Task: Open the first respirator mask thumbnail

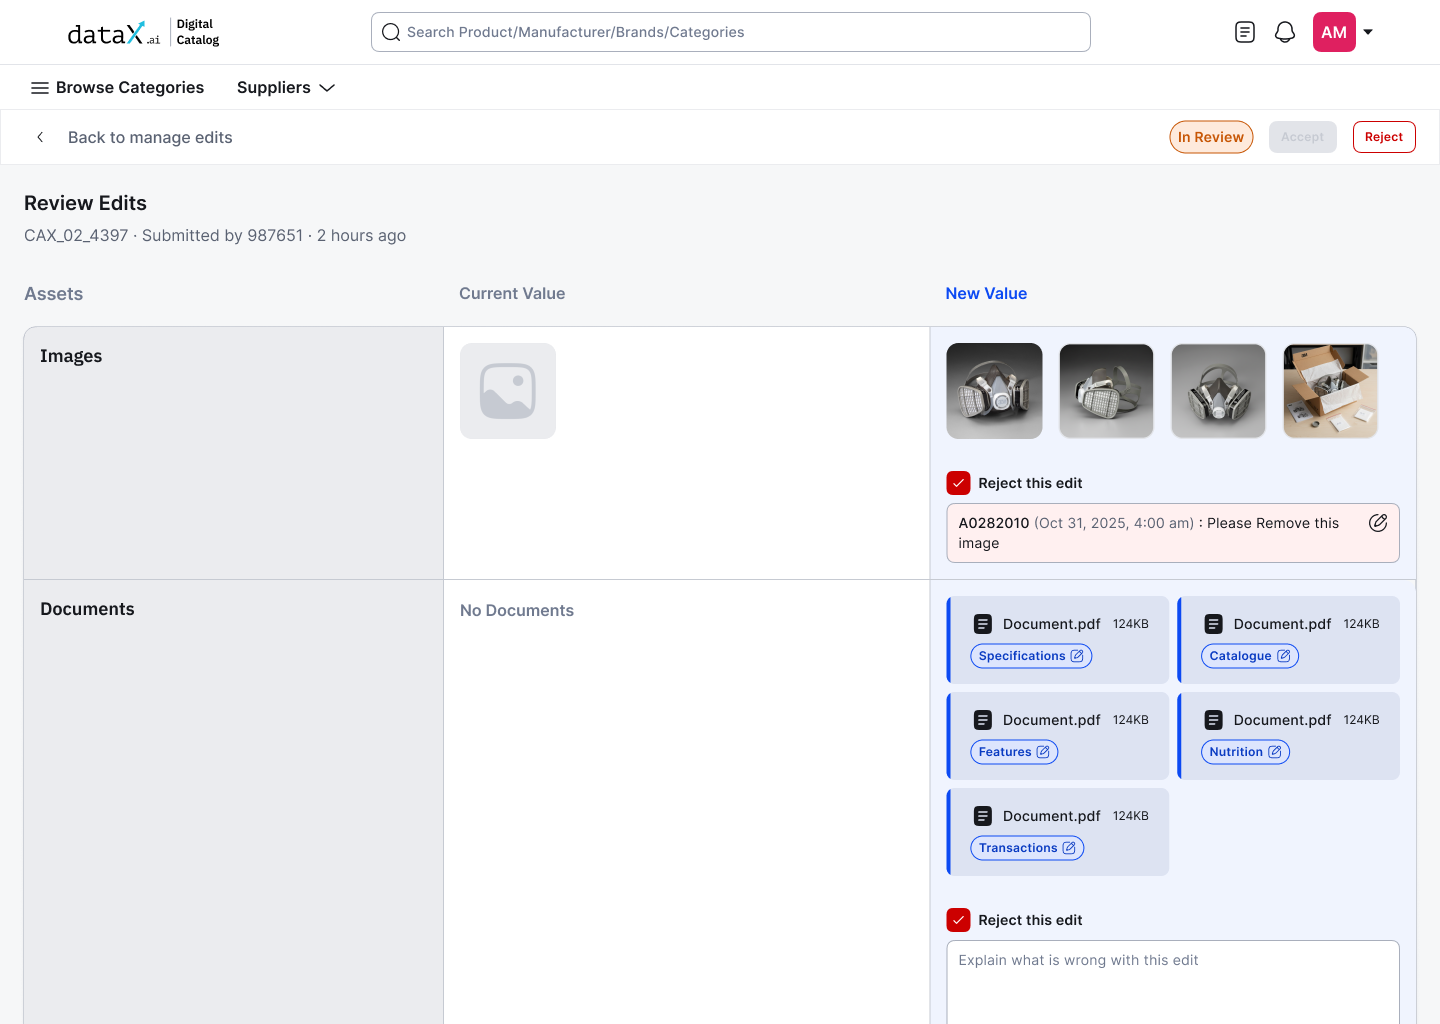Action: pyautogui.click(x=994, y=391)
